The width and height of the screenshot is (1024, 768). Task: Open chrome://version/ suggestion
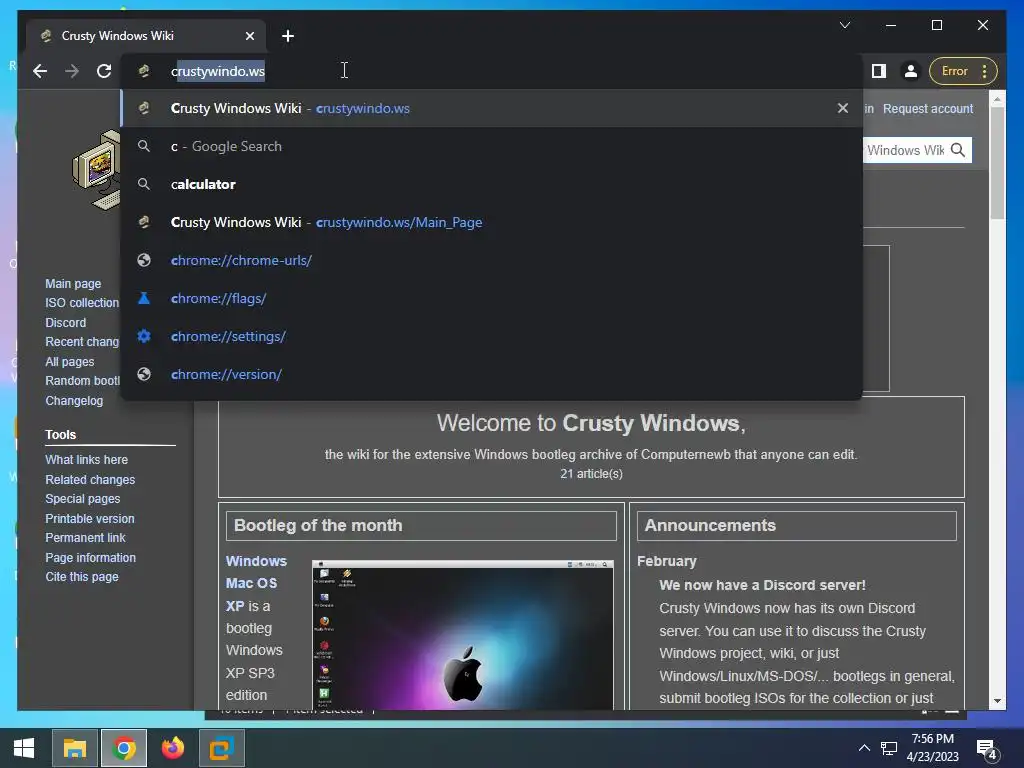tap(491, 374)
